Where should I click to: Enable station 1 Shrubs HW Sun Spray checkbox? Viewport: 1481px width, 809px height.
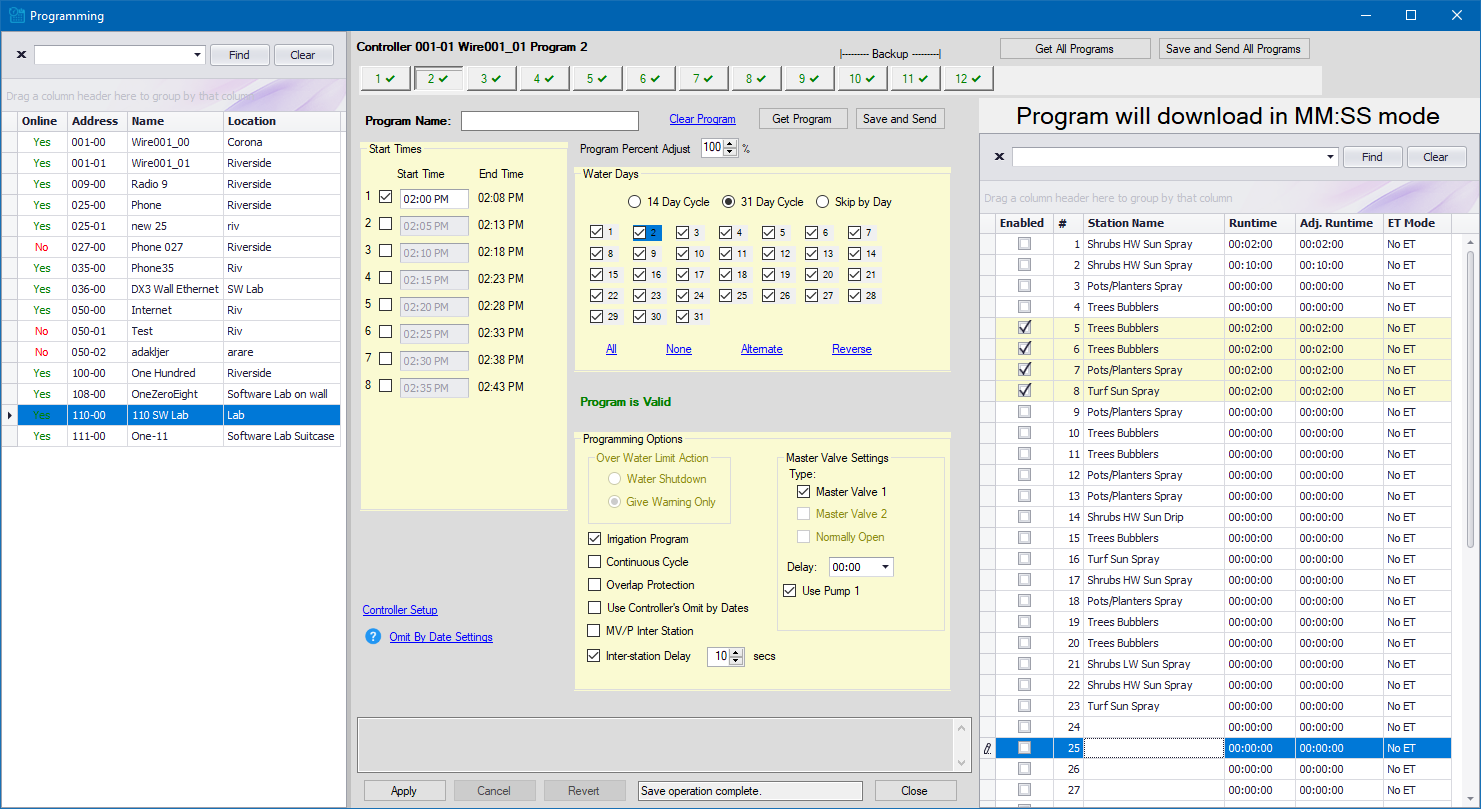coord(1024,244)
